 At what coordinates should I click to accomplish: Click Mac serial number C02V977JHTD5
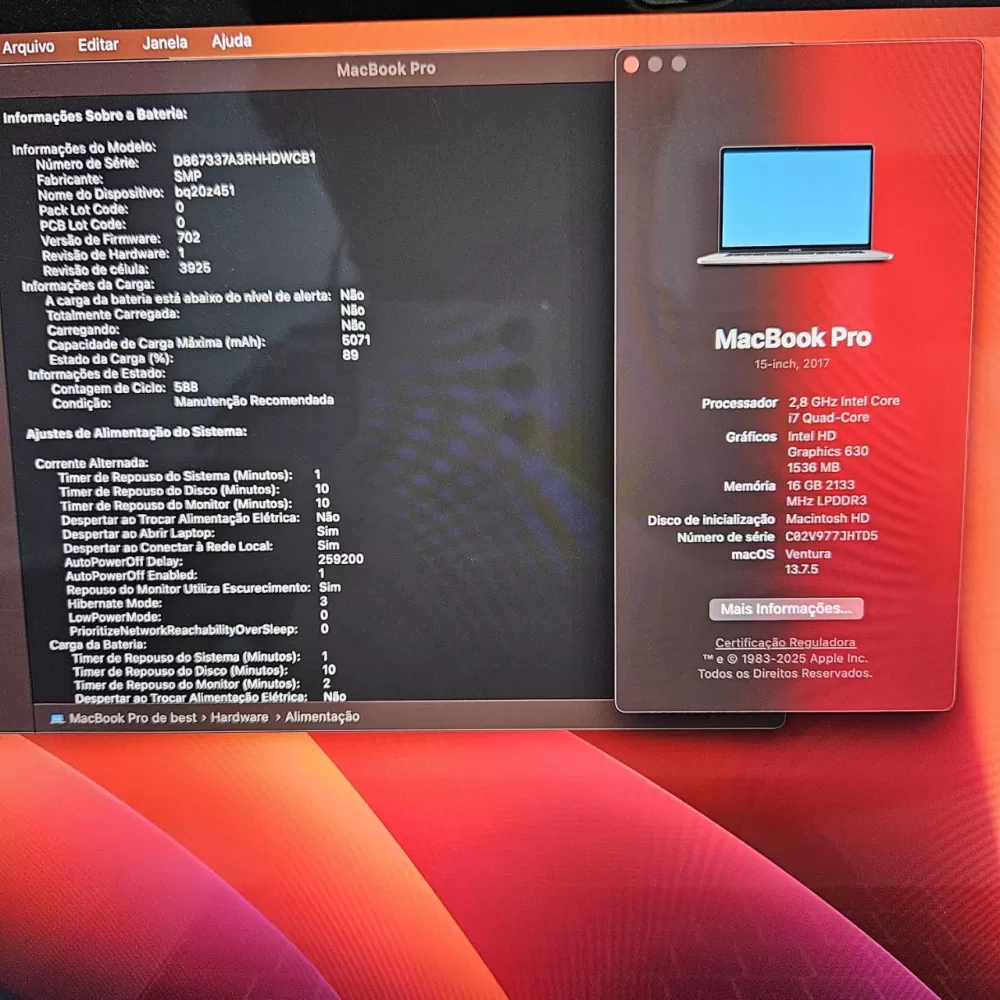[x=832, y=536]
